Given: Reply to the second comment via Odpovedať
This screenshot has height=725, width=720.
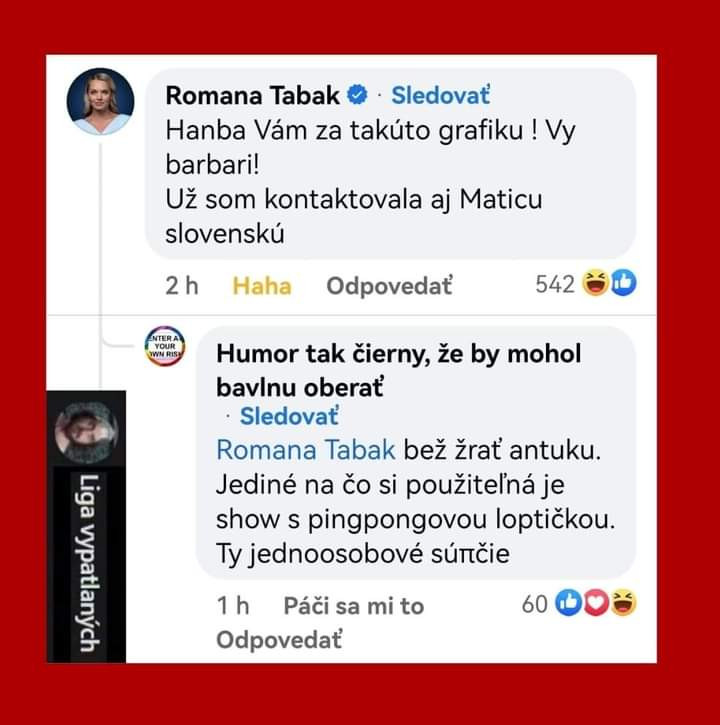Looking at the screenshot, I should (x=279, y=640).
